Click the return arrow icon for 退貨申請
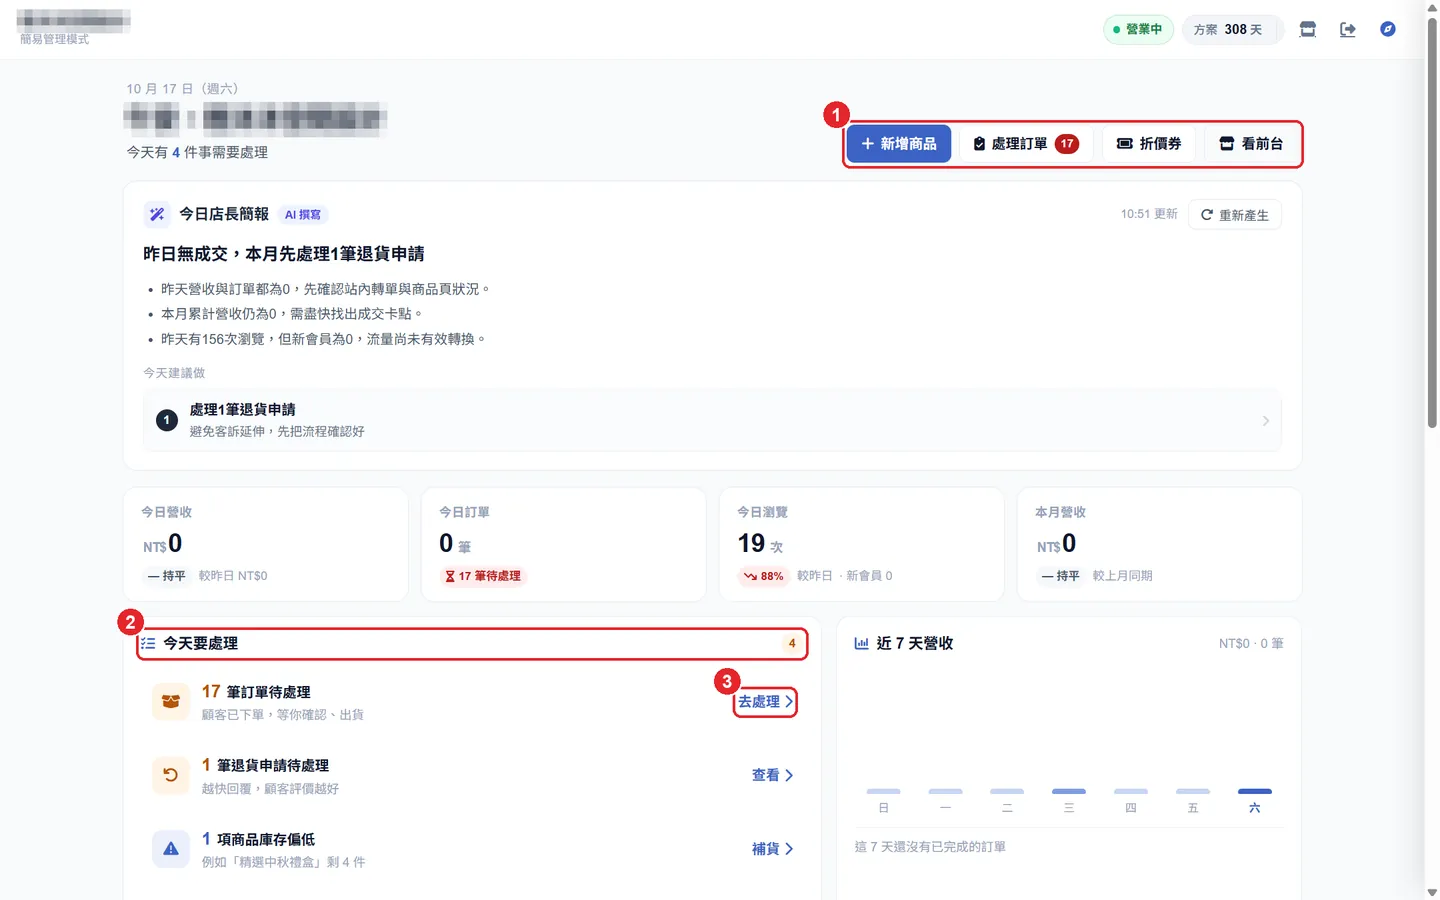The height and width of the screenshot is (900, 1440). [171, 775]
